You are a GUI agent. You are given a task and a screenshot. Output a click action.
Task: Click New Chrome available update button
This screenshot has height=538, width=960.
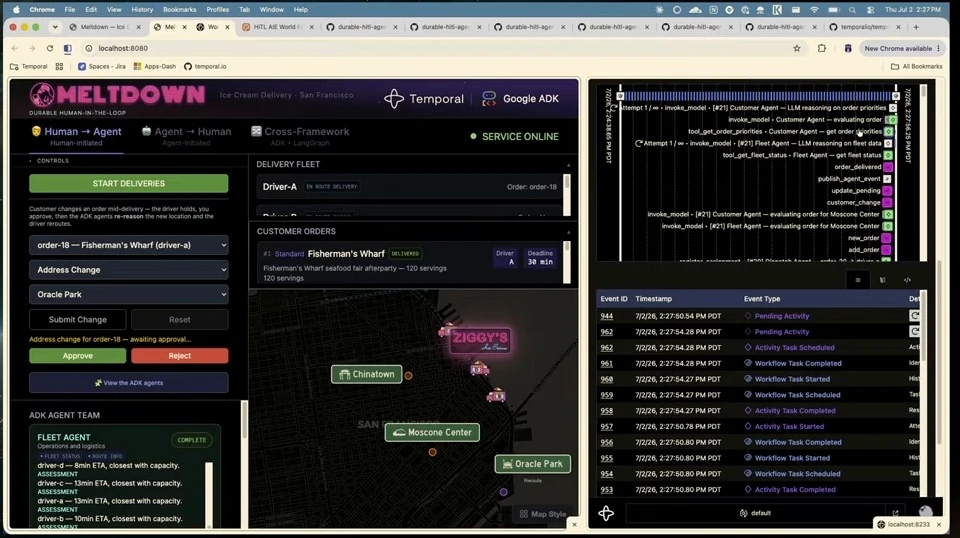coord(901,48)
